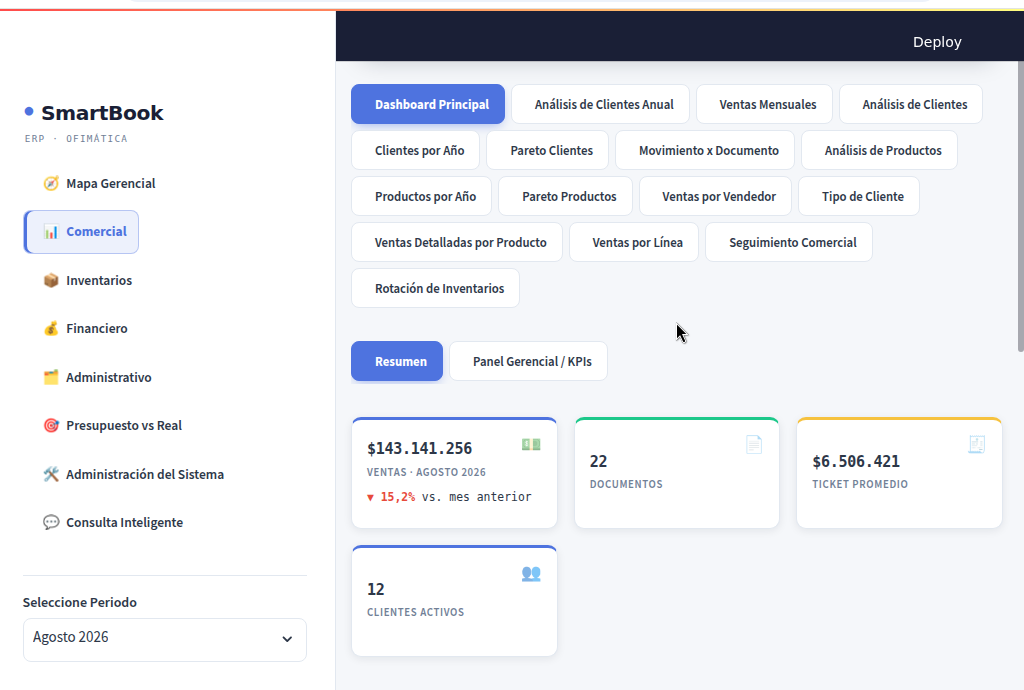The image size is (1024, 690).
Task: Click the target icon beside Presupuesto vs Real
Action: (51, 426)
